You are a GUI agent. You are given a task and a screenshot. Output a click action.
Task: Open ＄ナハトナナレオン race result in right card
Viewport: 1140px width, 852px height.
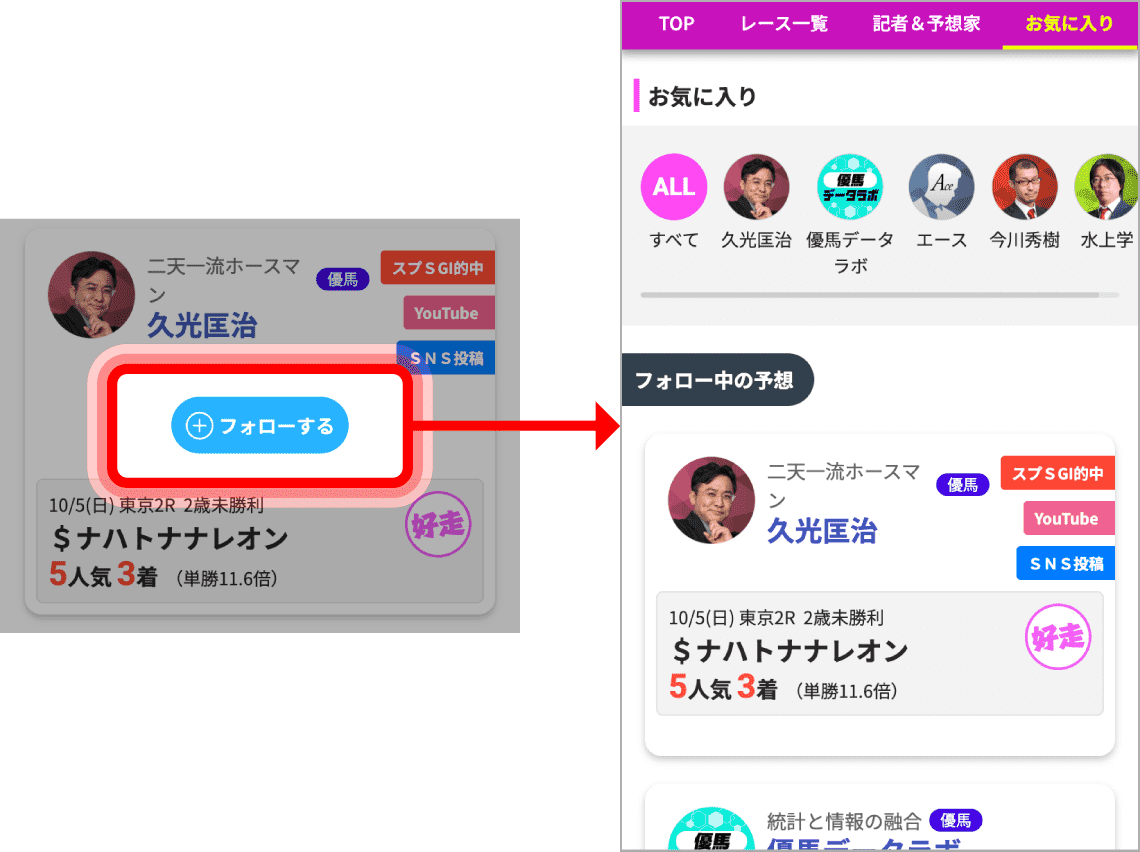coord(880,653)
